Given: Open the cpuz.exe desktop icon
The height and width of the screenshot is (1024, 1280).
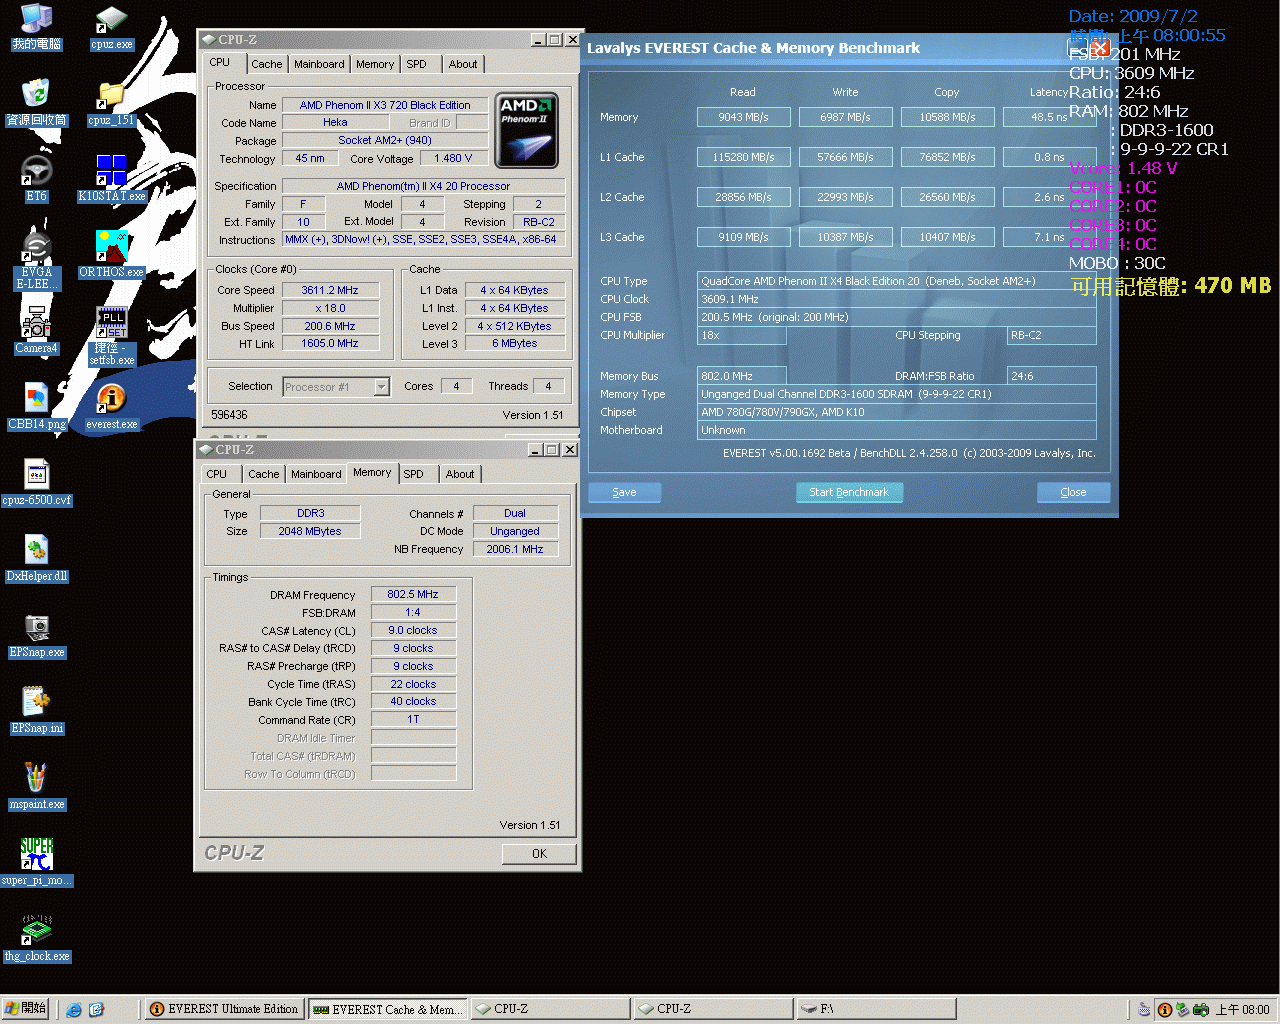Looking at the screenshot, I should point(111,28).
